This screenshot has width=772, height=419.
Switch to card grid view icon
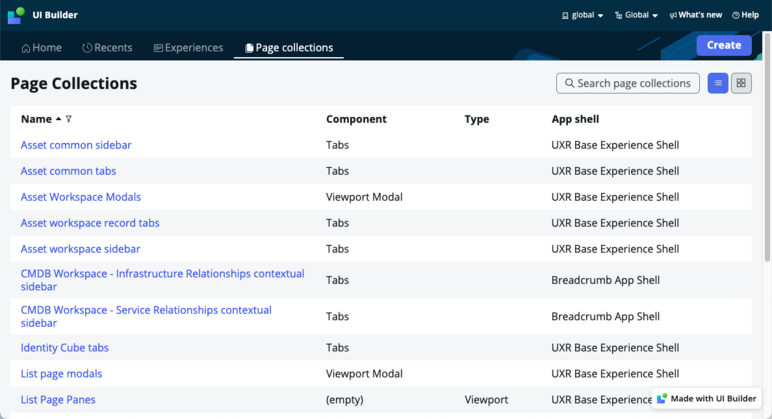pos(741,83)
